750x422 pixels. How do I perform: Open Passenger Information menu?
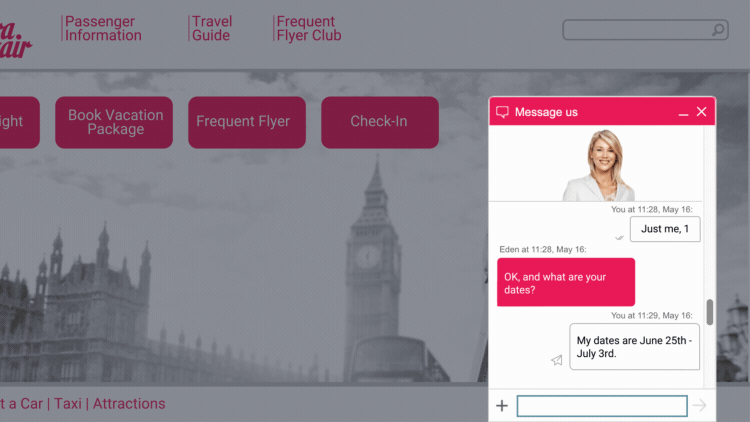103,28
